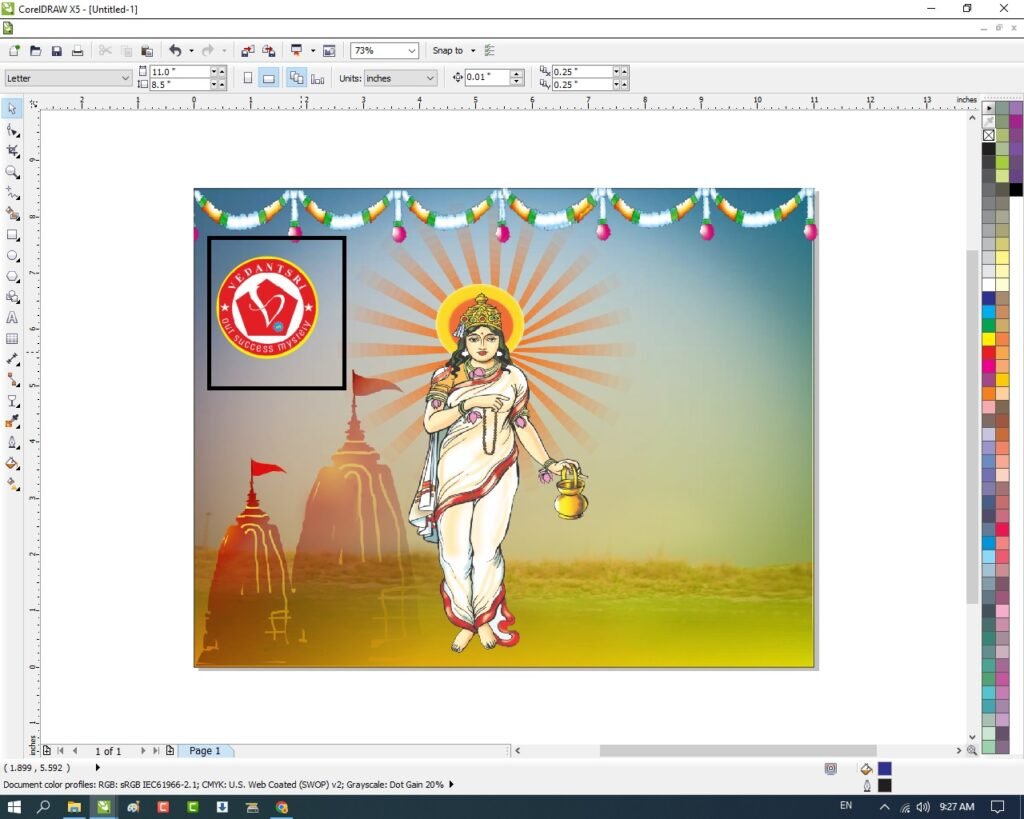Image resolution: width=1024 pixels, height=819 pixels.
Task: Save the document with the floppy icon
Action: click(57, 50)
